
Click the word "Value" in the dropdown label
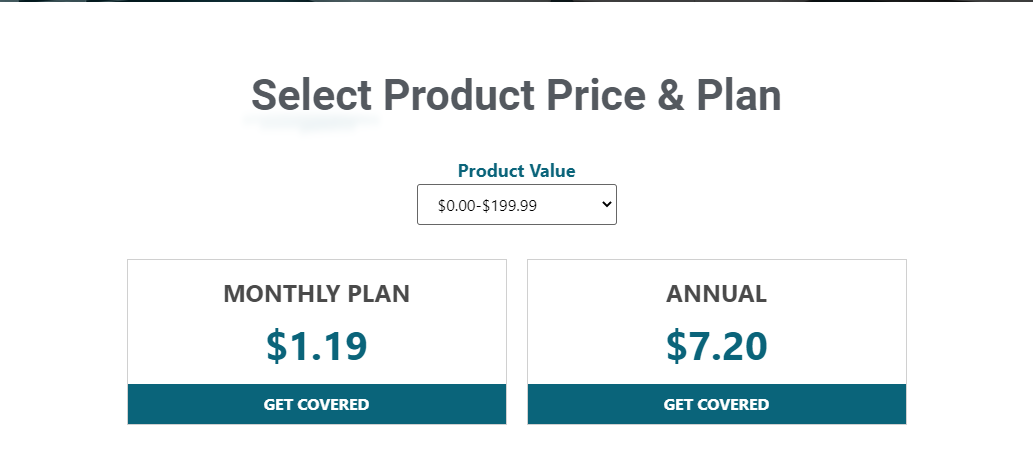551,171
